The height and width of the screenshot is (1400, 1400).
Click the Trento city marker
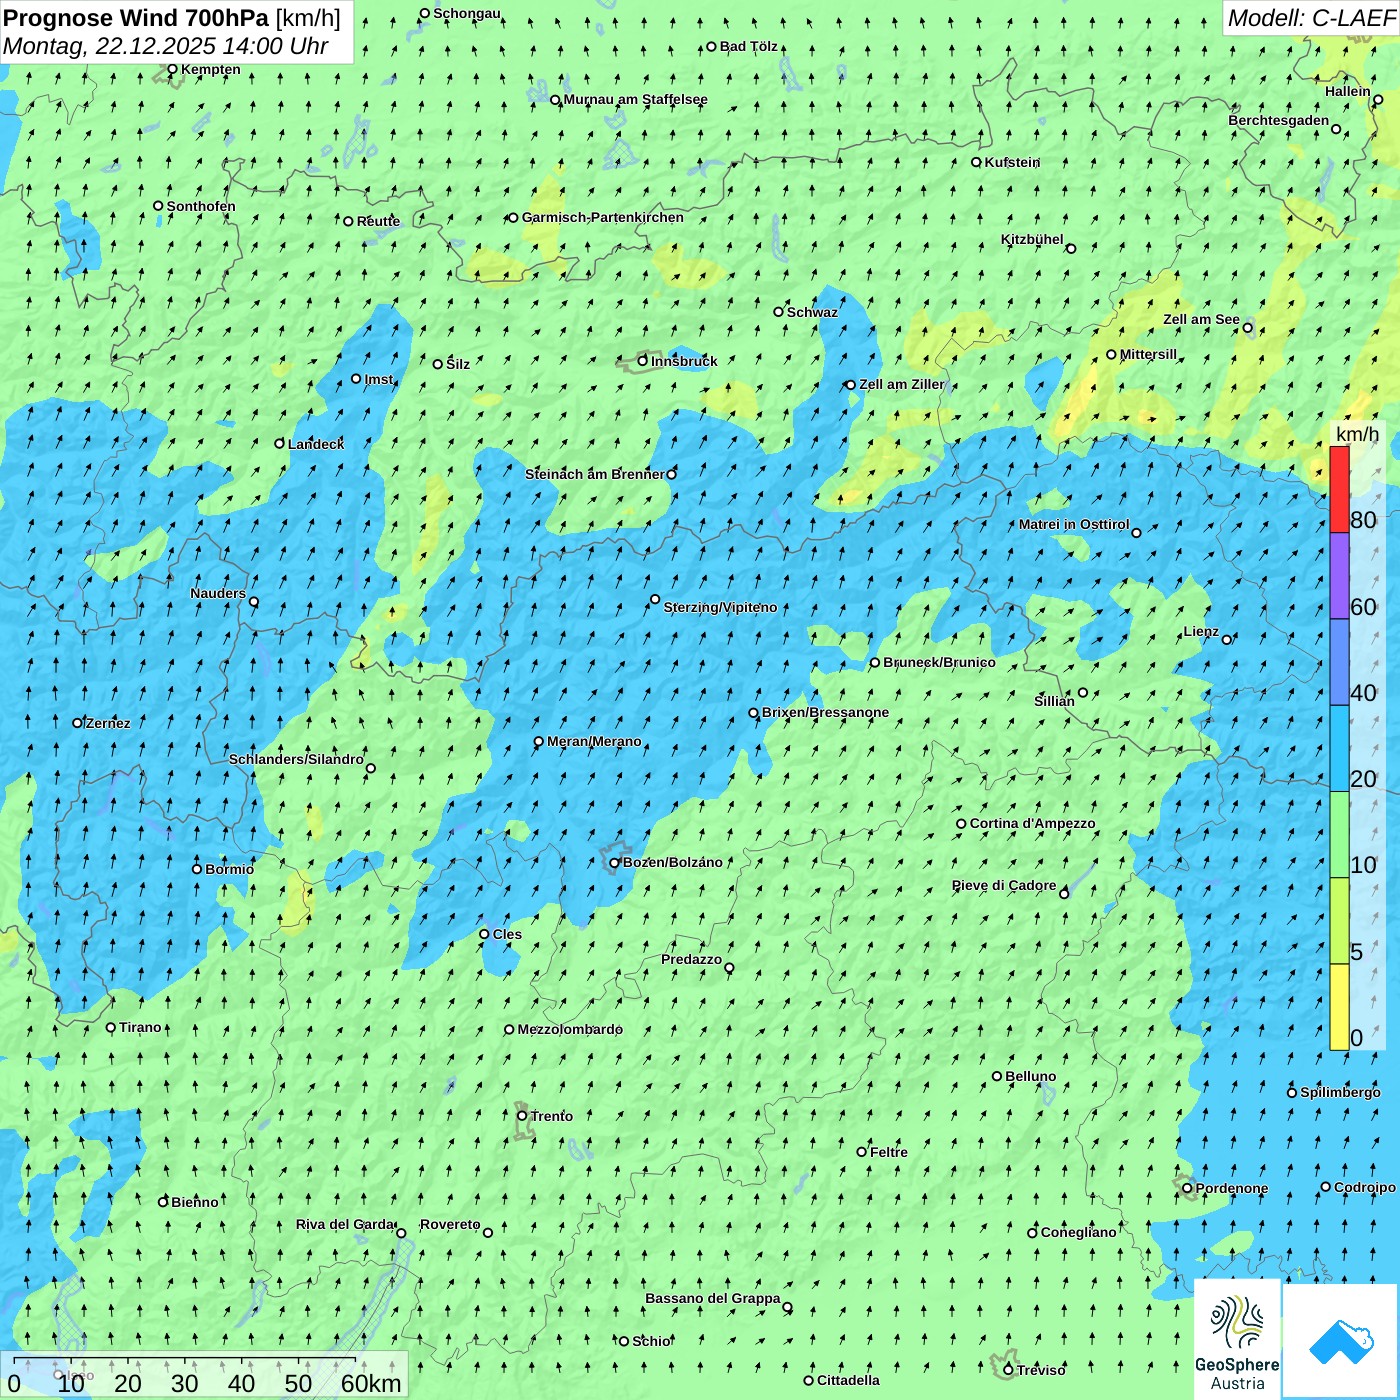point(522,1116)
